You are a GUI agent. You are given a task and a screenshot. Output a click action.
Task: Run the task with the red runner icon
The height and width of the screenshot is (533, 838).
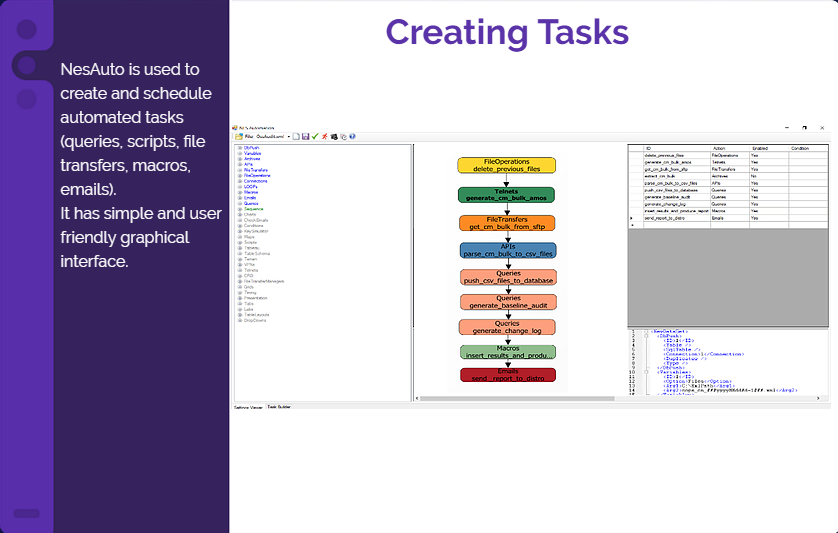tap(324, 137)
